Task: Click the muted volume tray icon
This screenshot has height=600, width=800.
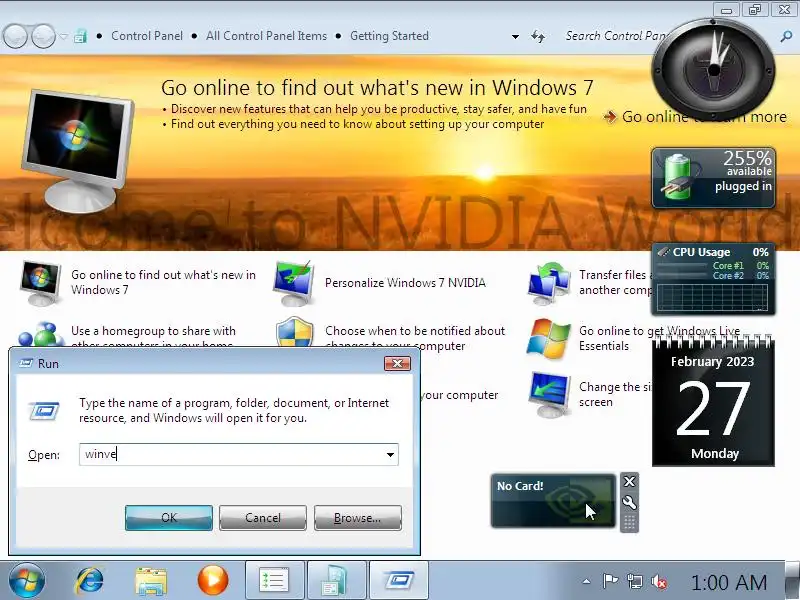Action: [x=659, y=581]
